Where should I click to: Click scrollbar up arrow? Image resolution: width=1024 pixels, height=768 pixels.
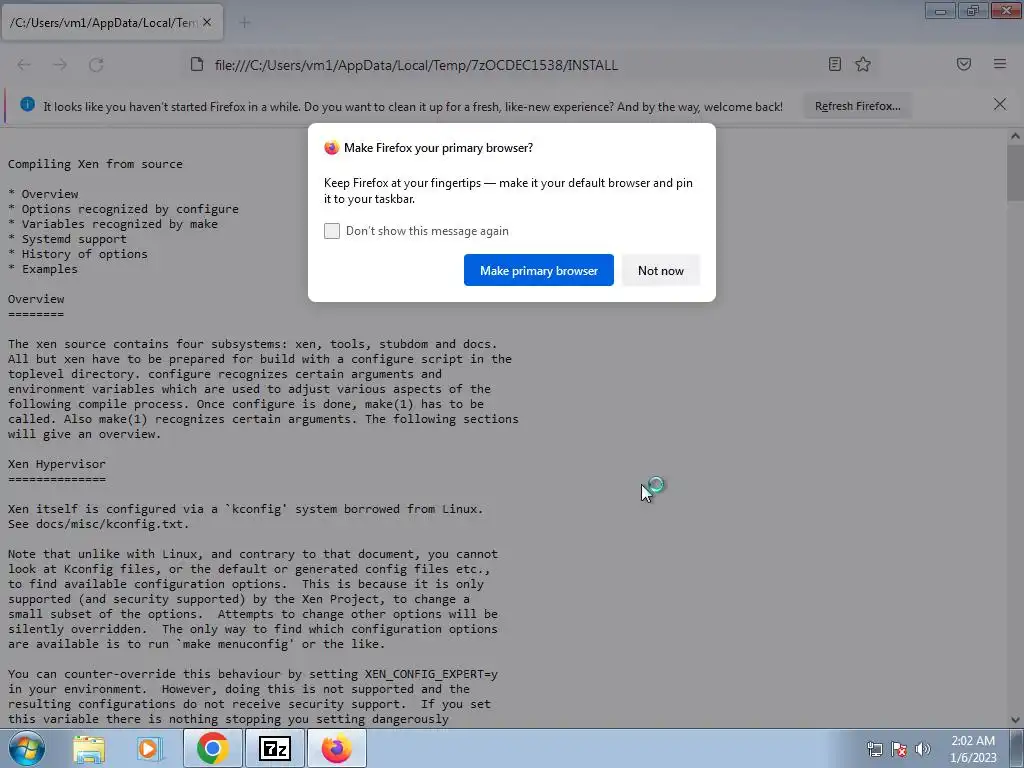point(1015,136)
